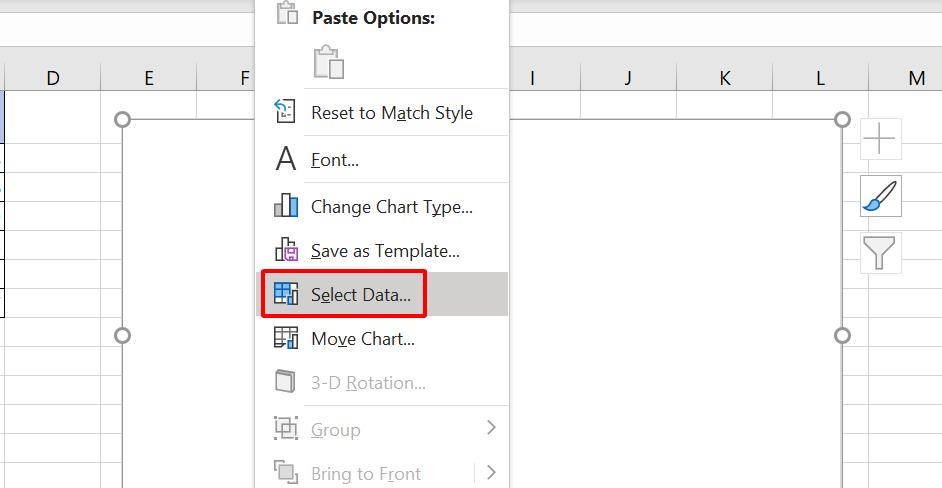Image resolution: width=942 pixels, height=488 pixels.
Task: Click the left-middle chart resize handle
Action: [123, 335]
